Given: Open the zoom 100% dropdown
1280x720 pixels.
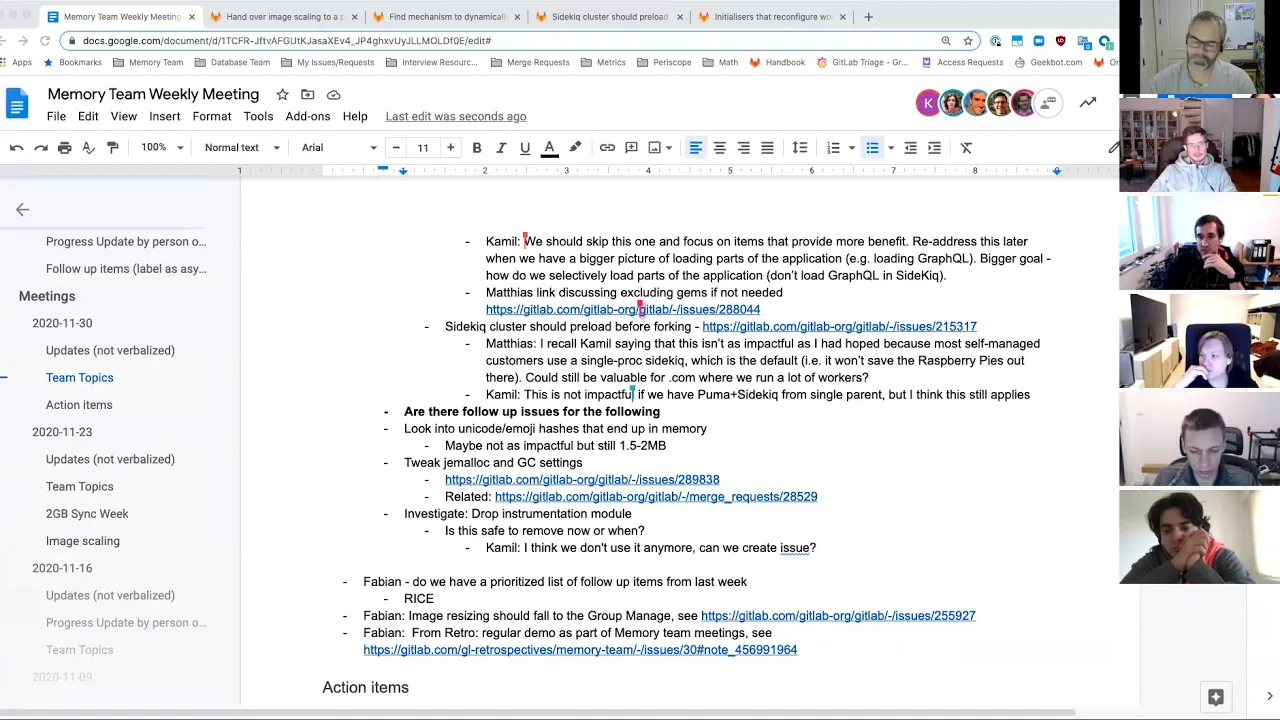Looking at the screenshot, I should (x=162, y=148).
